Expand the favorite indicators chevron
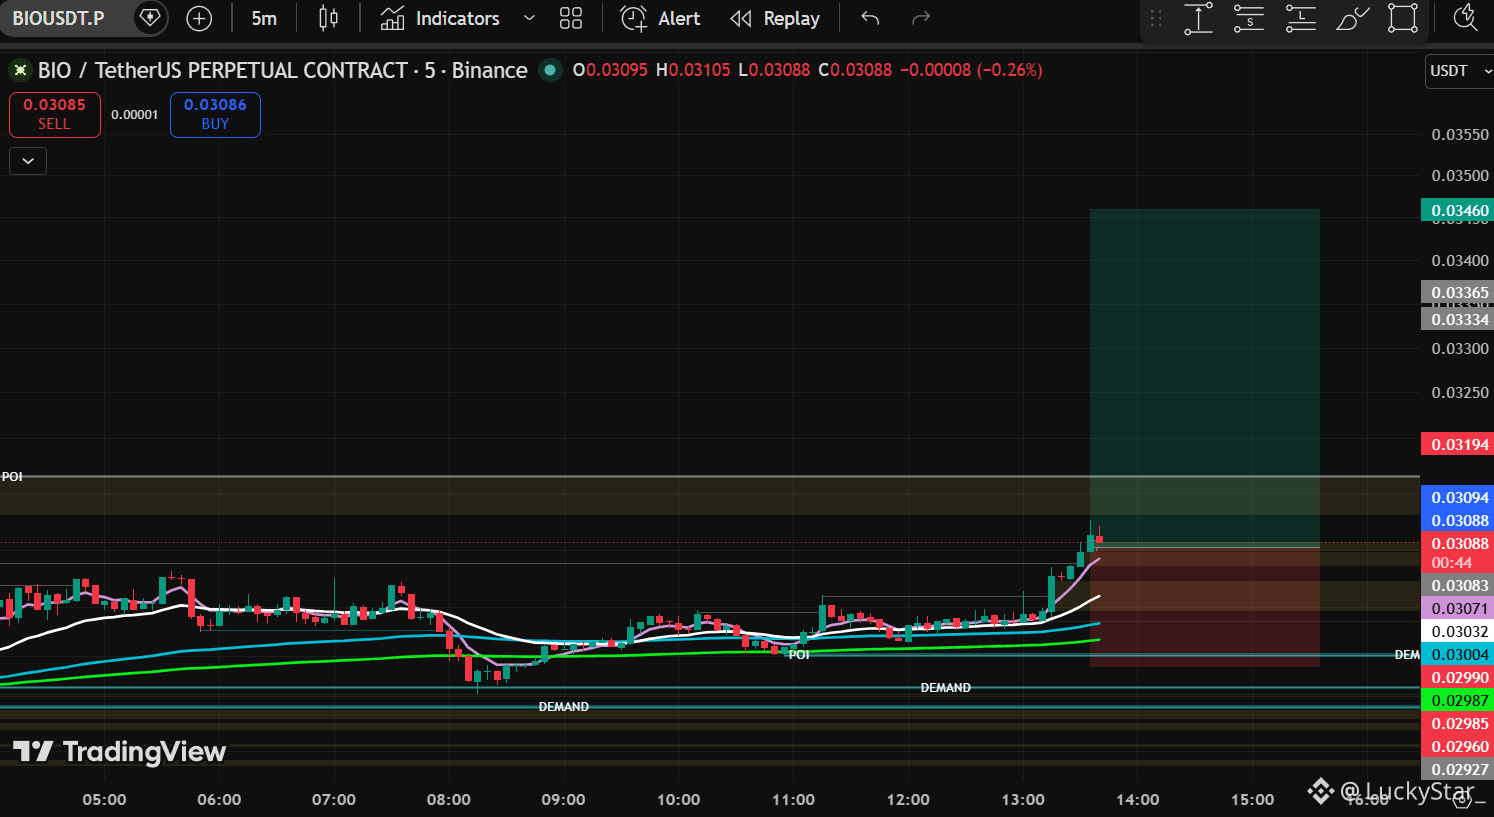1494x817 pixels. coord(529,18)
